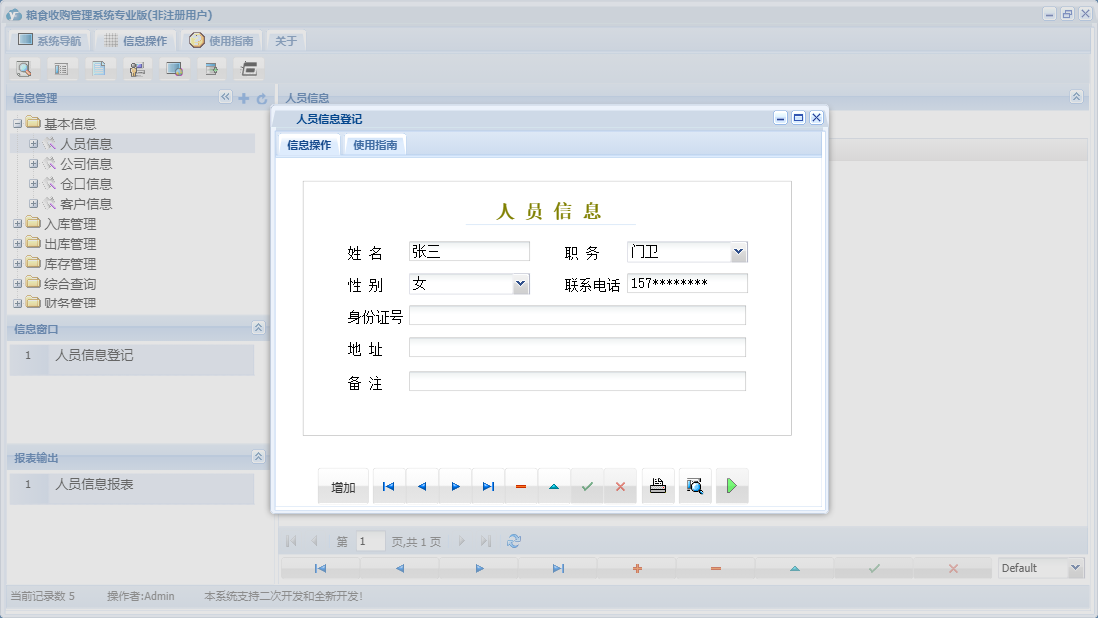Collapse the 报表输出 panel
The height and width of the screenshot is (618, 1098).
(x=256, y=458)
